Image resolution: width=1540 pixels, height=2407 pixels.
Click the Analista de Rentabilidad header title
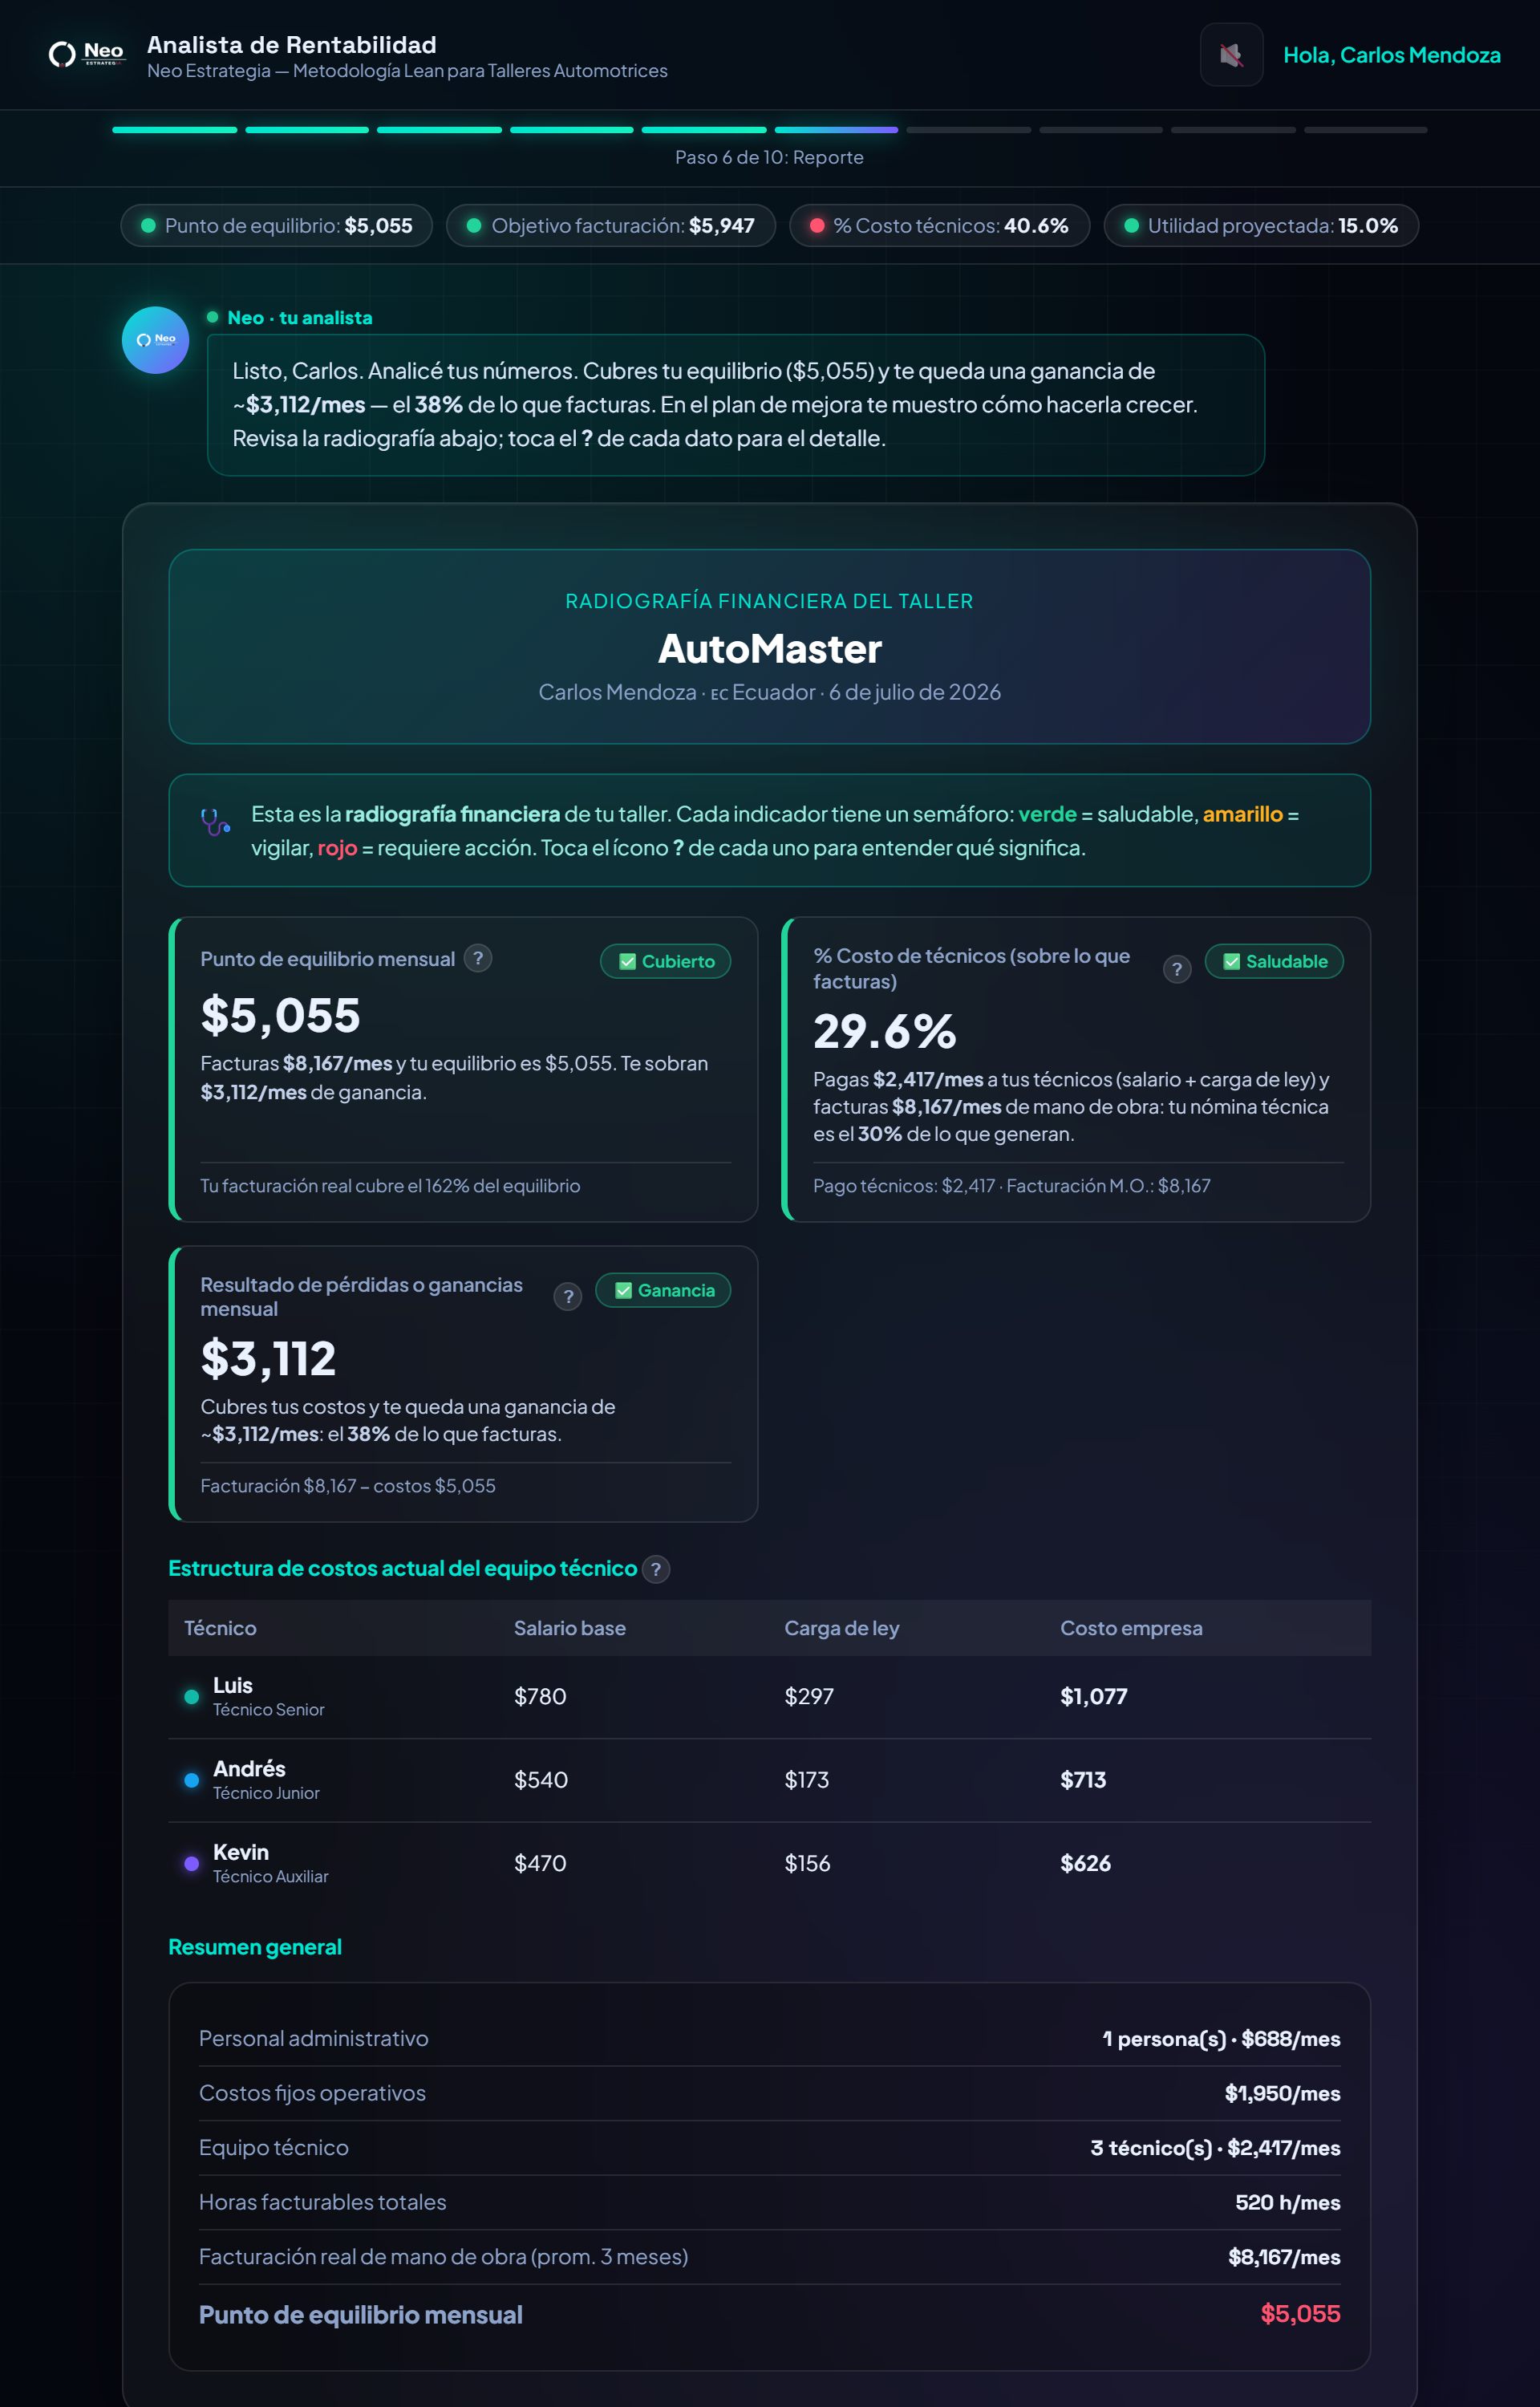coord(292,45)
